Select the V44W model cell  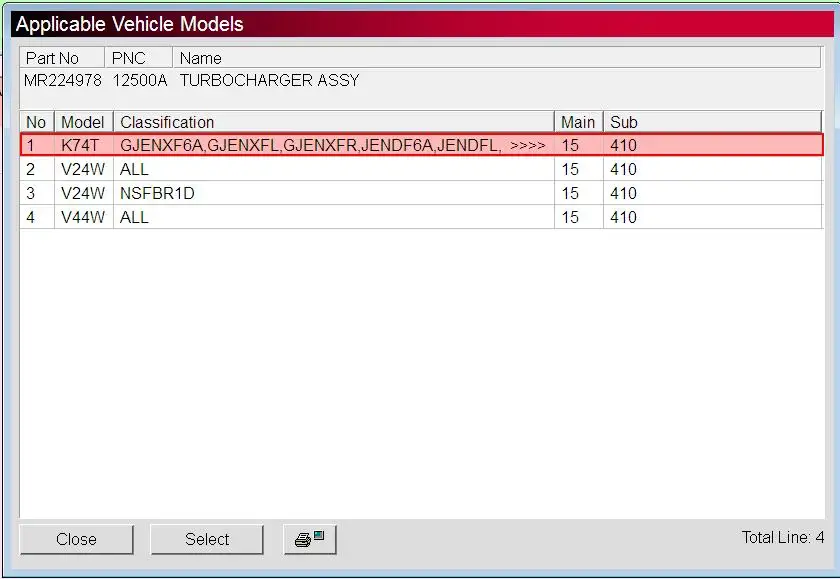coord(83,217)
